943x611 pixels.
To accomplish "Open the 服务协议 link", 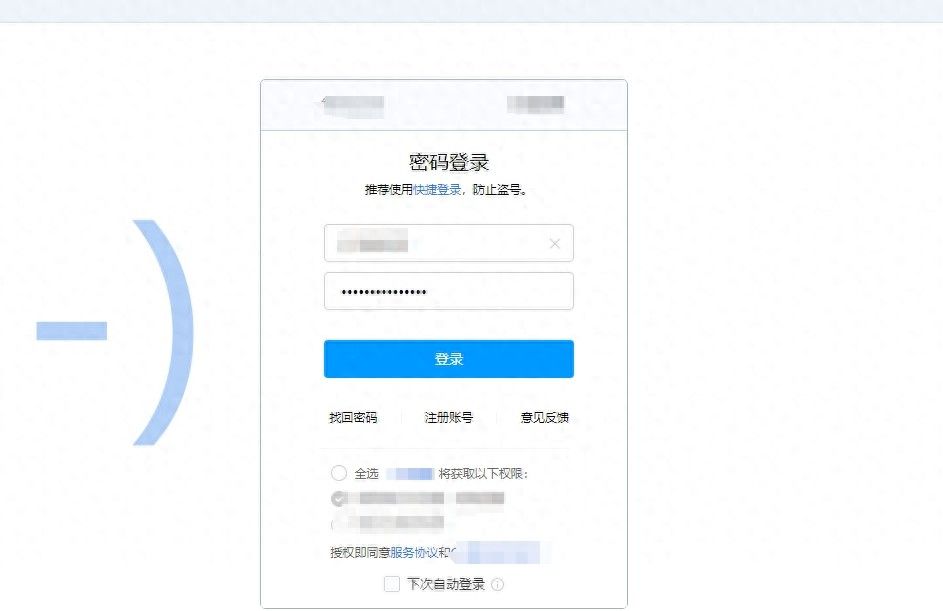I will 414,552.
